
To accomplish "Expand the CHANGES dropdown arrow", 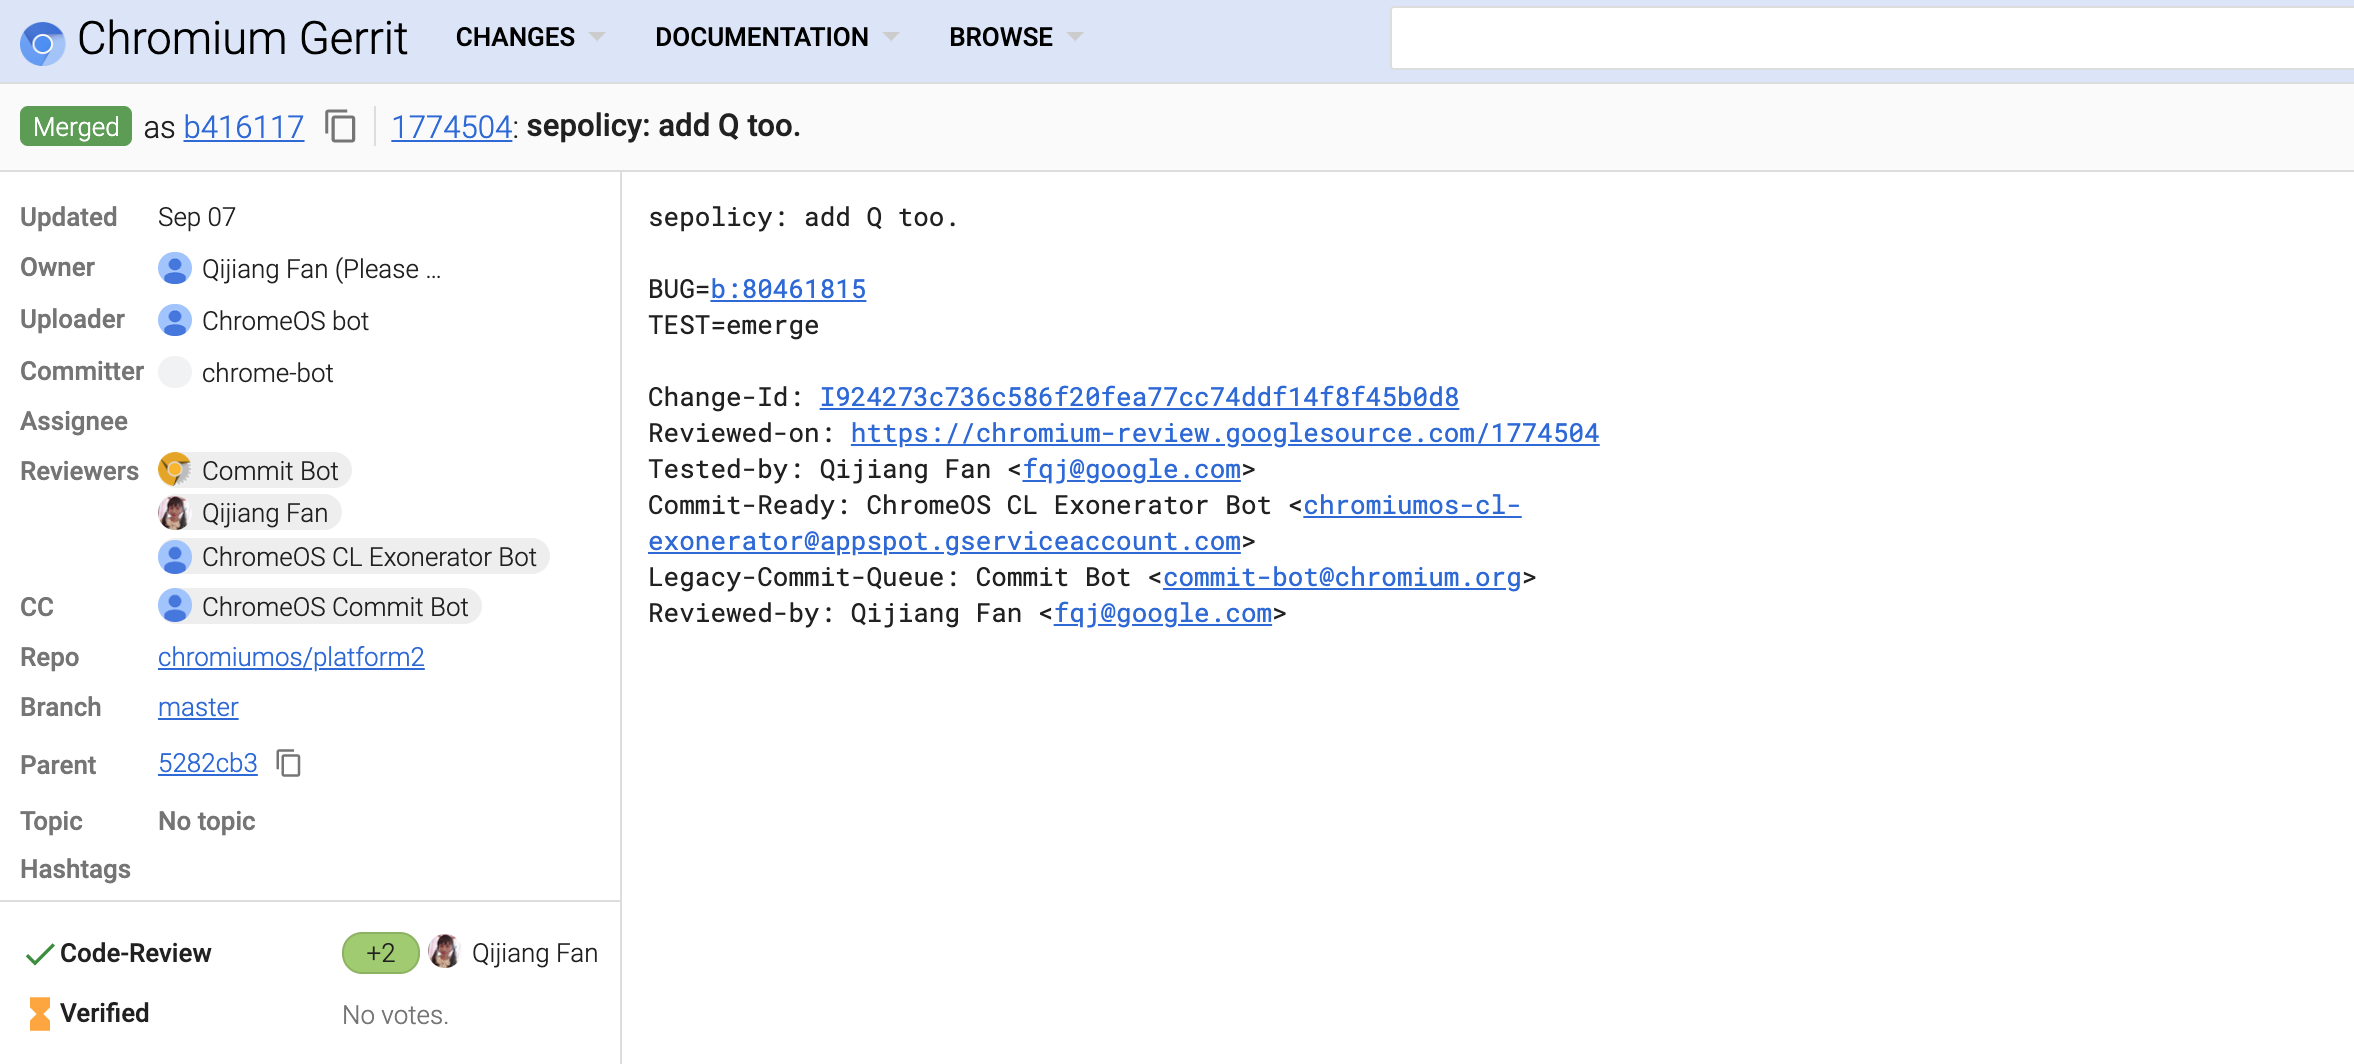I will point(598,37).
